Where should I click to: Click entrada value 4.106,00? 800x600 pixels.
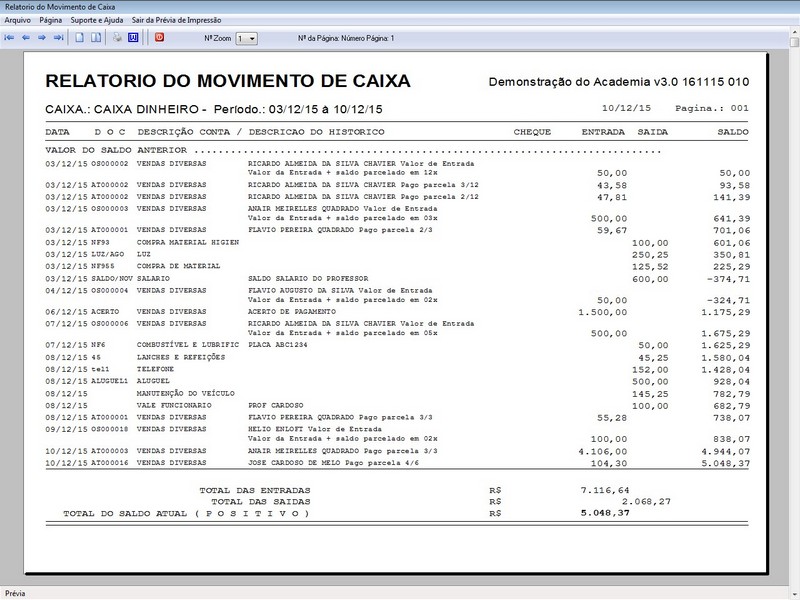[603, 452]
